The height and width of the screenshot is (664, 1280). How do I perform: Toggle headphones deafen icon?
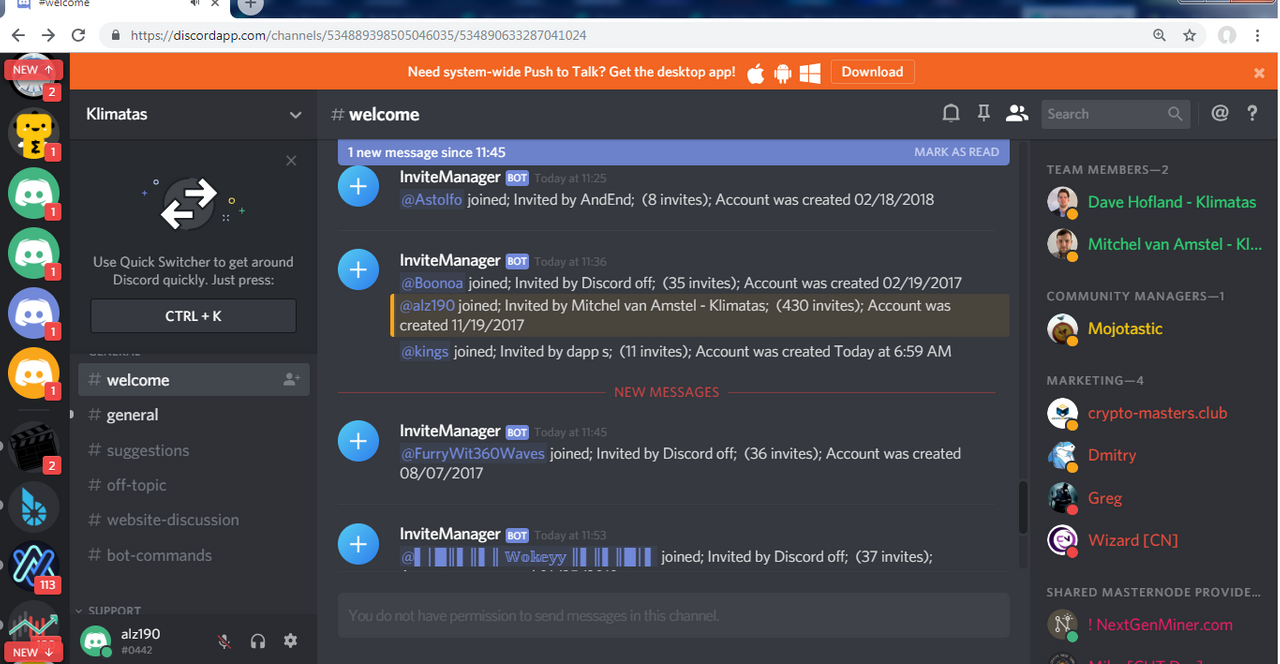258,641
